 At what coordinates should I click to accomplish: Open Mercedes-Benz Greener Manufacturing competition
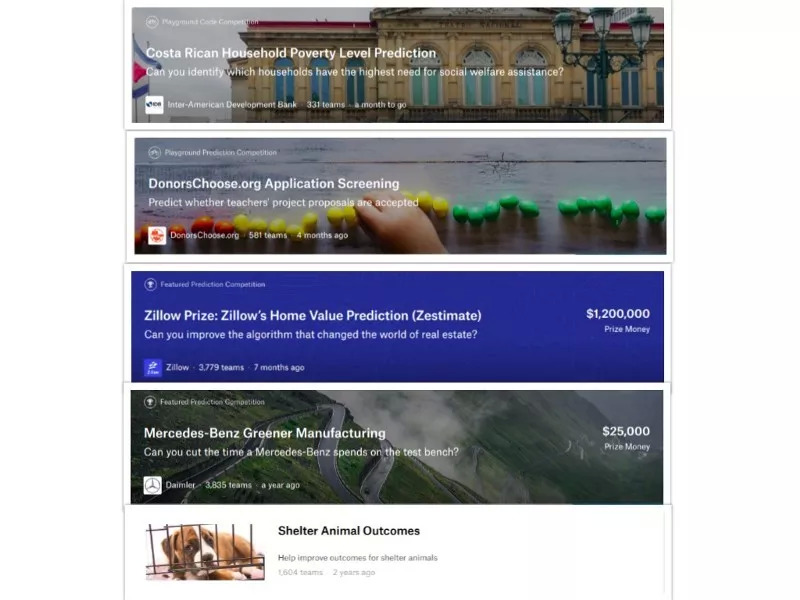coord(264,433)
